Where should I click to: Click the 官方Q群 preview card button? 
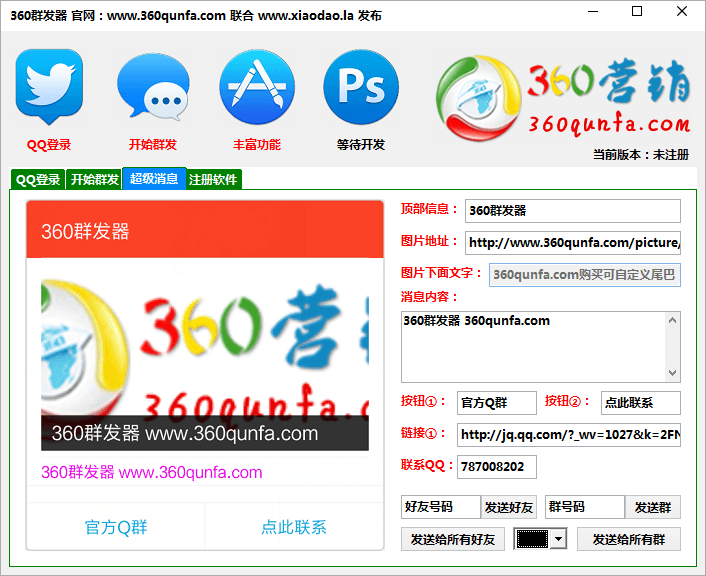tap(116, 527)
